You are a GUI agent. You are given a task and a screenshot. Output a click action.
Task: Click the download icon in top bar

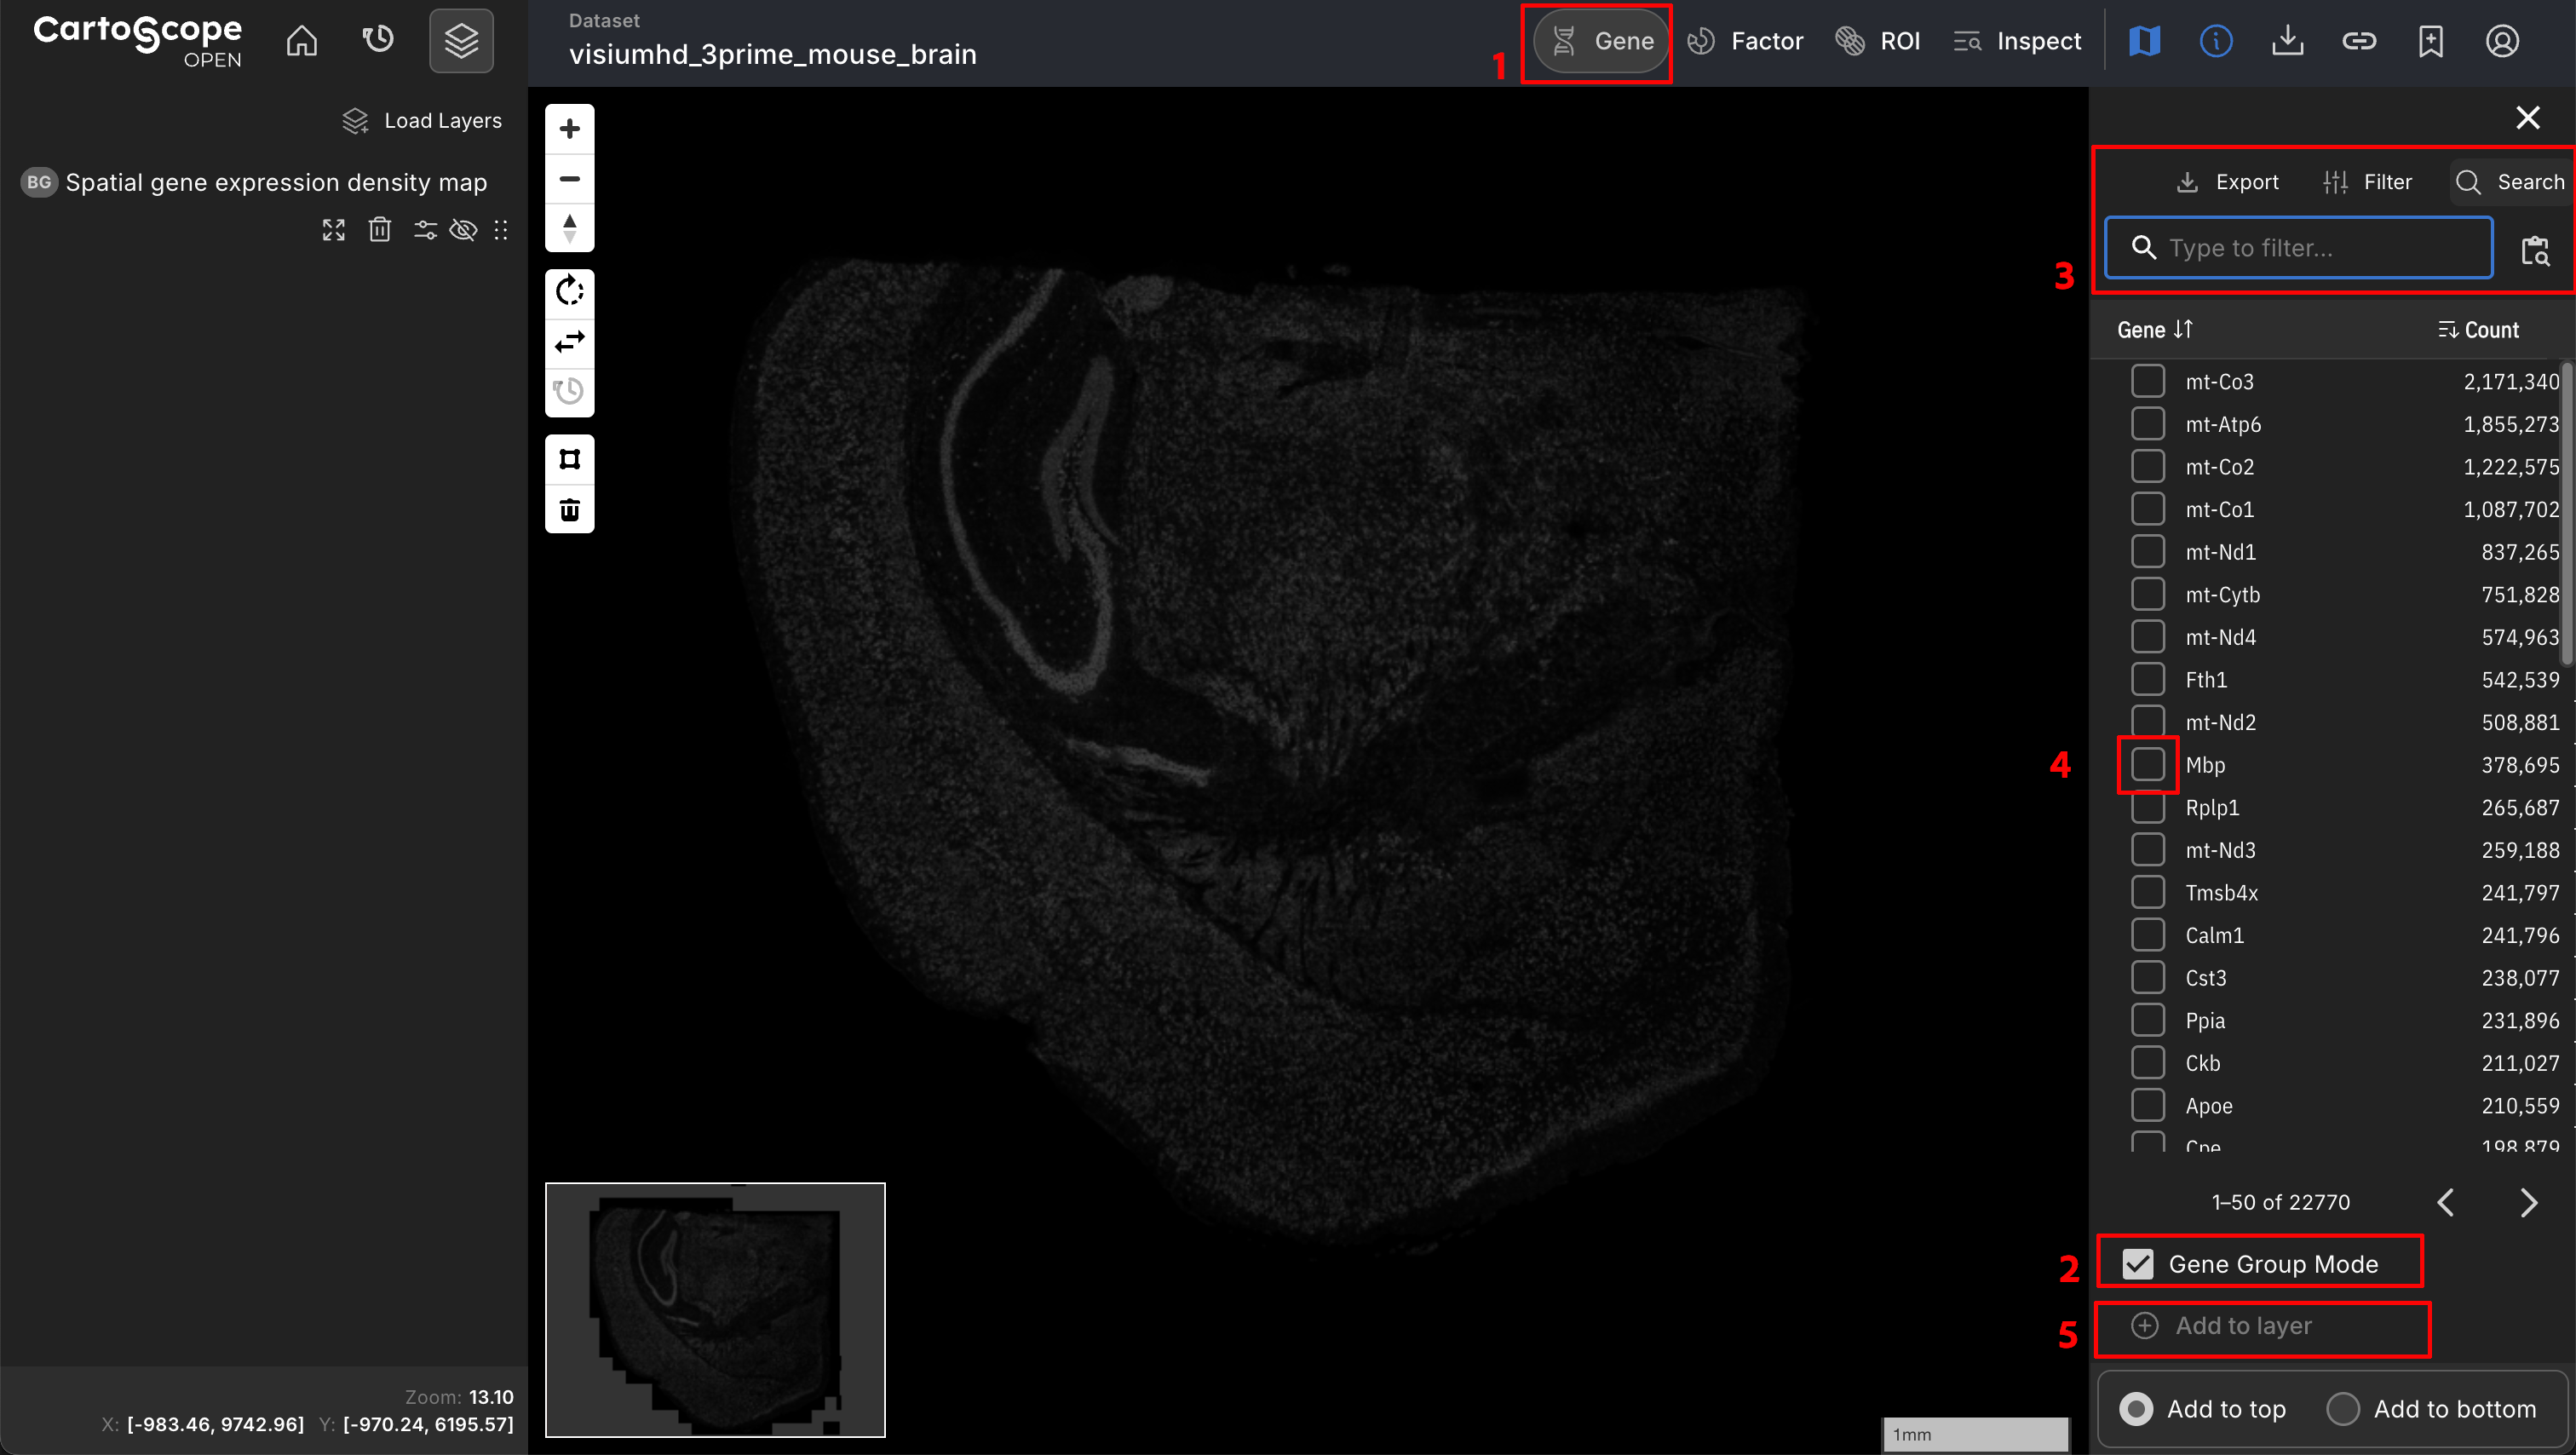coord(2287,41)
